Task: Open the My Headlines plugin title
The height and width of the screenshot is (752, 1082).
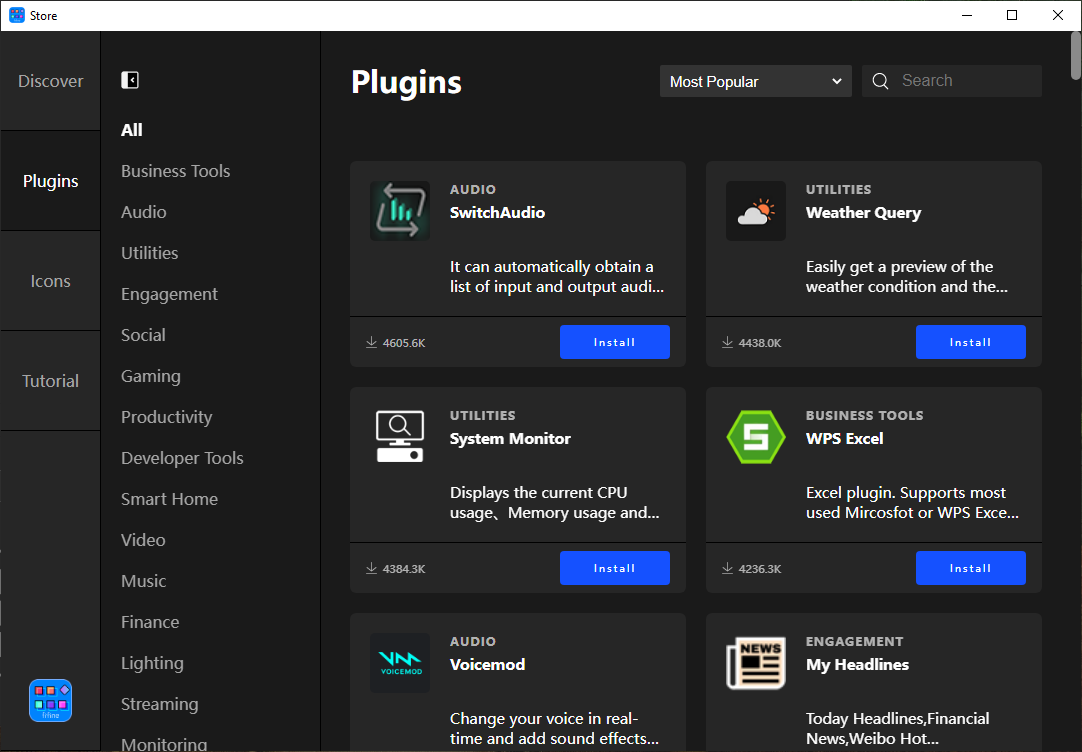Action: tap(857, 664)
